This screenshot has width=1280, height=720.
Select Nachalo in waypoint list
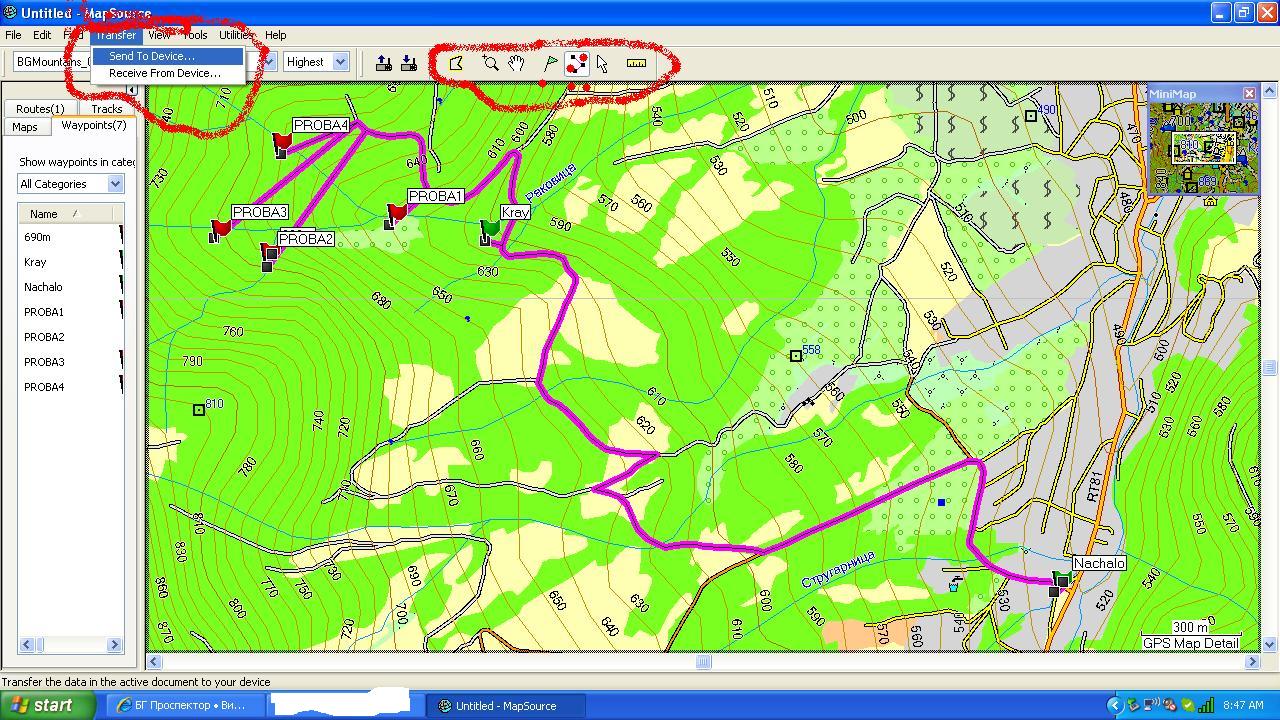click(x=44, y=287)
